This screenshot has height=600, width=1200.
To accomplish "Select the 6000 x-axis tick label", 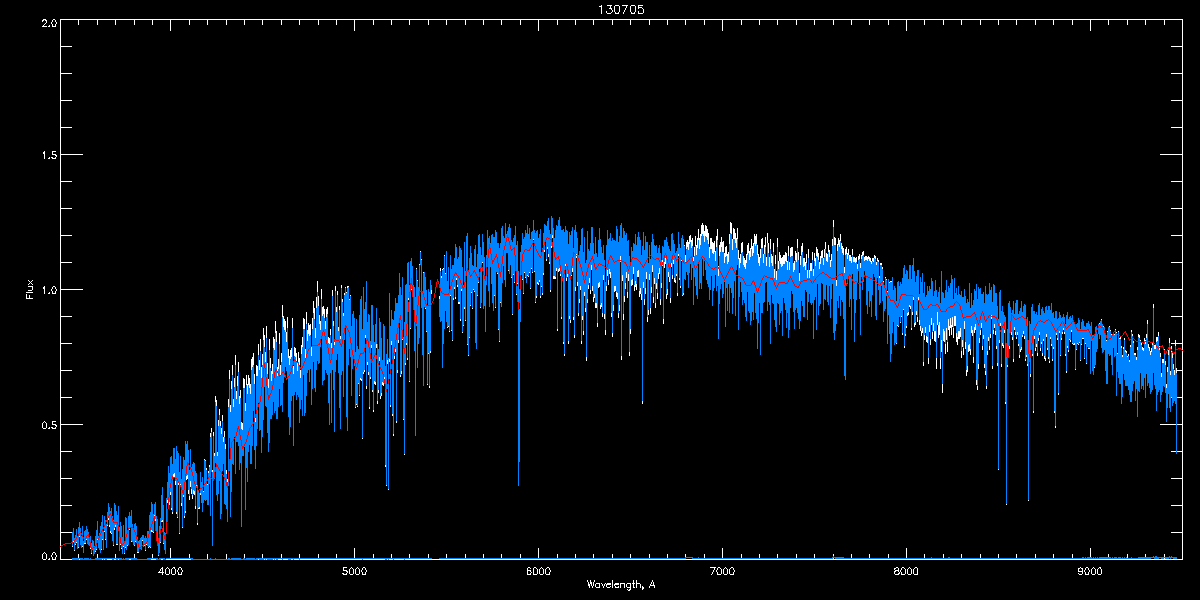I will point(539,572).
